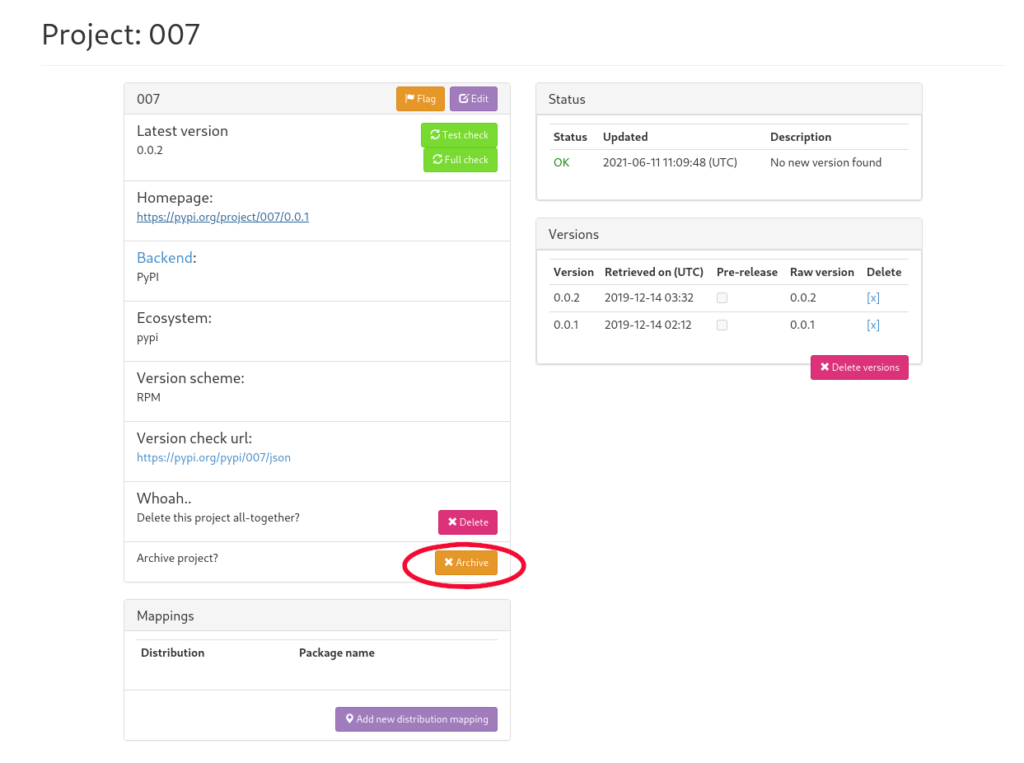Select the 2021-06-11 11:09:48 (UTC) timestamp
Image resolution: width=1024 pixels, height=763 pixels.
point(670,163)
